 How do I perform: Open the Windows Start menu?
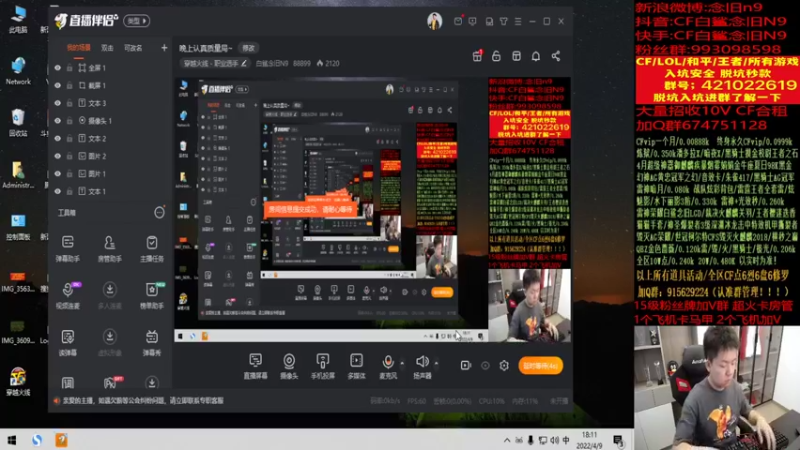[x=12, y=440]
